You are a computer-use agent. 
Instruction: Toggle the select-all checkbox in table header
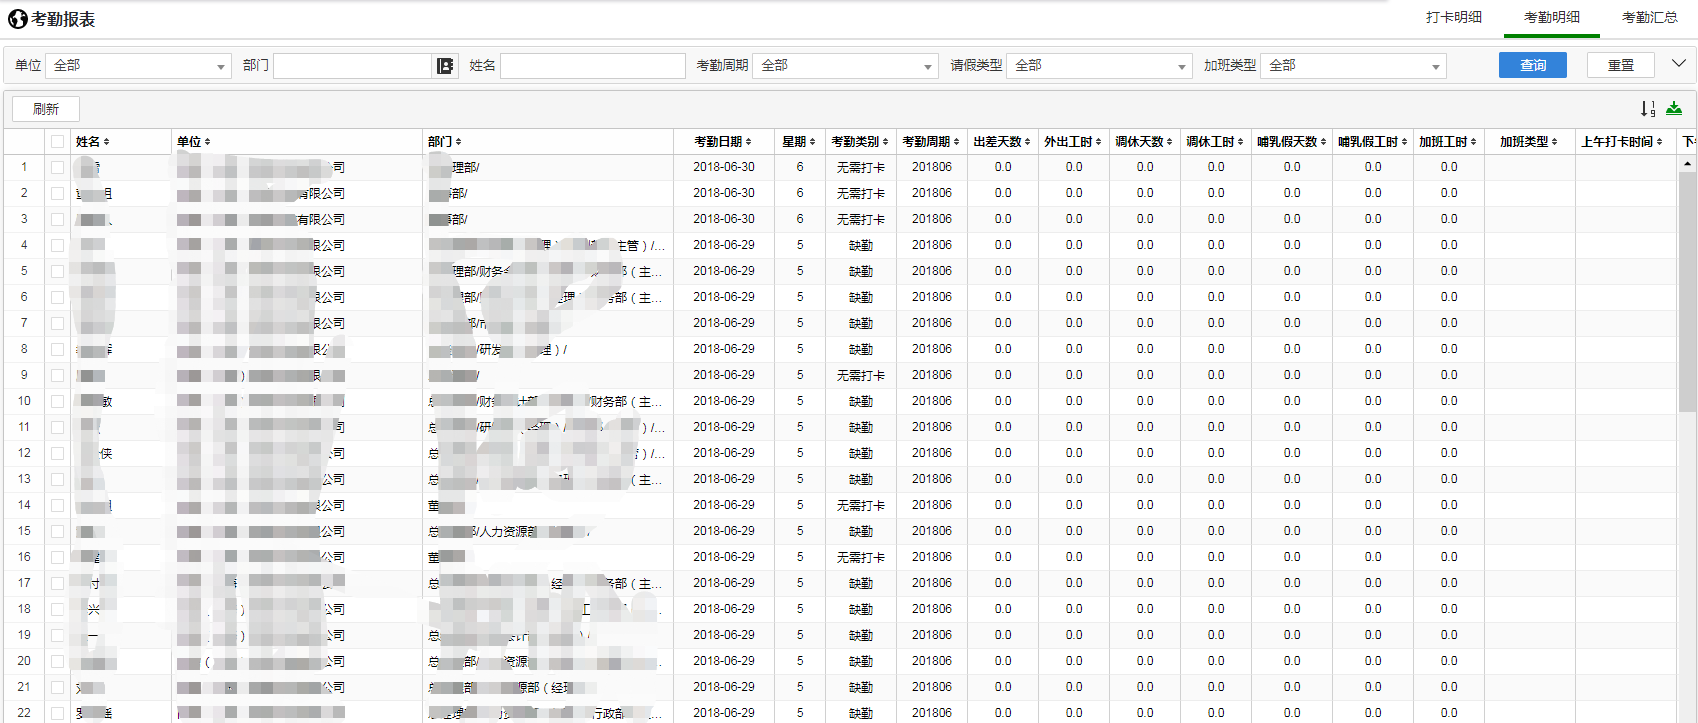click(57, 142)
